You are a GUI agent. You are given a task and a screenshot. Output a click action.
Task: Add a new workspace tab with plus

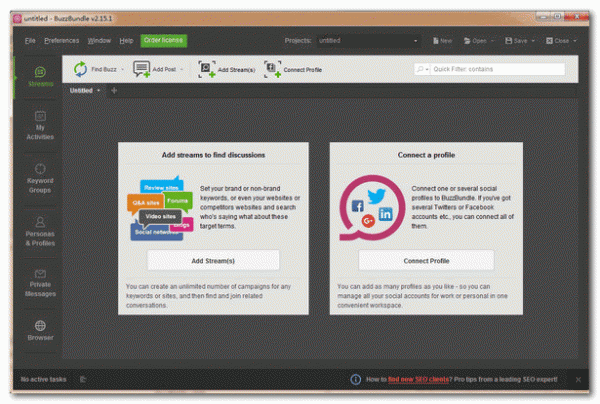click(114, 91)
